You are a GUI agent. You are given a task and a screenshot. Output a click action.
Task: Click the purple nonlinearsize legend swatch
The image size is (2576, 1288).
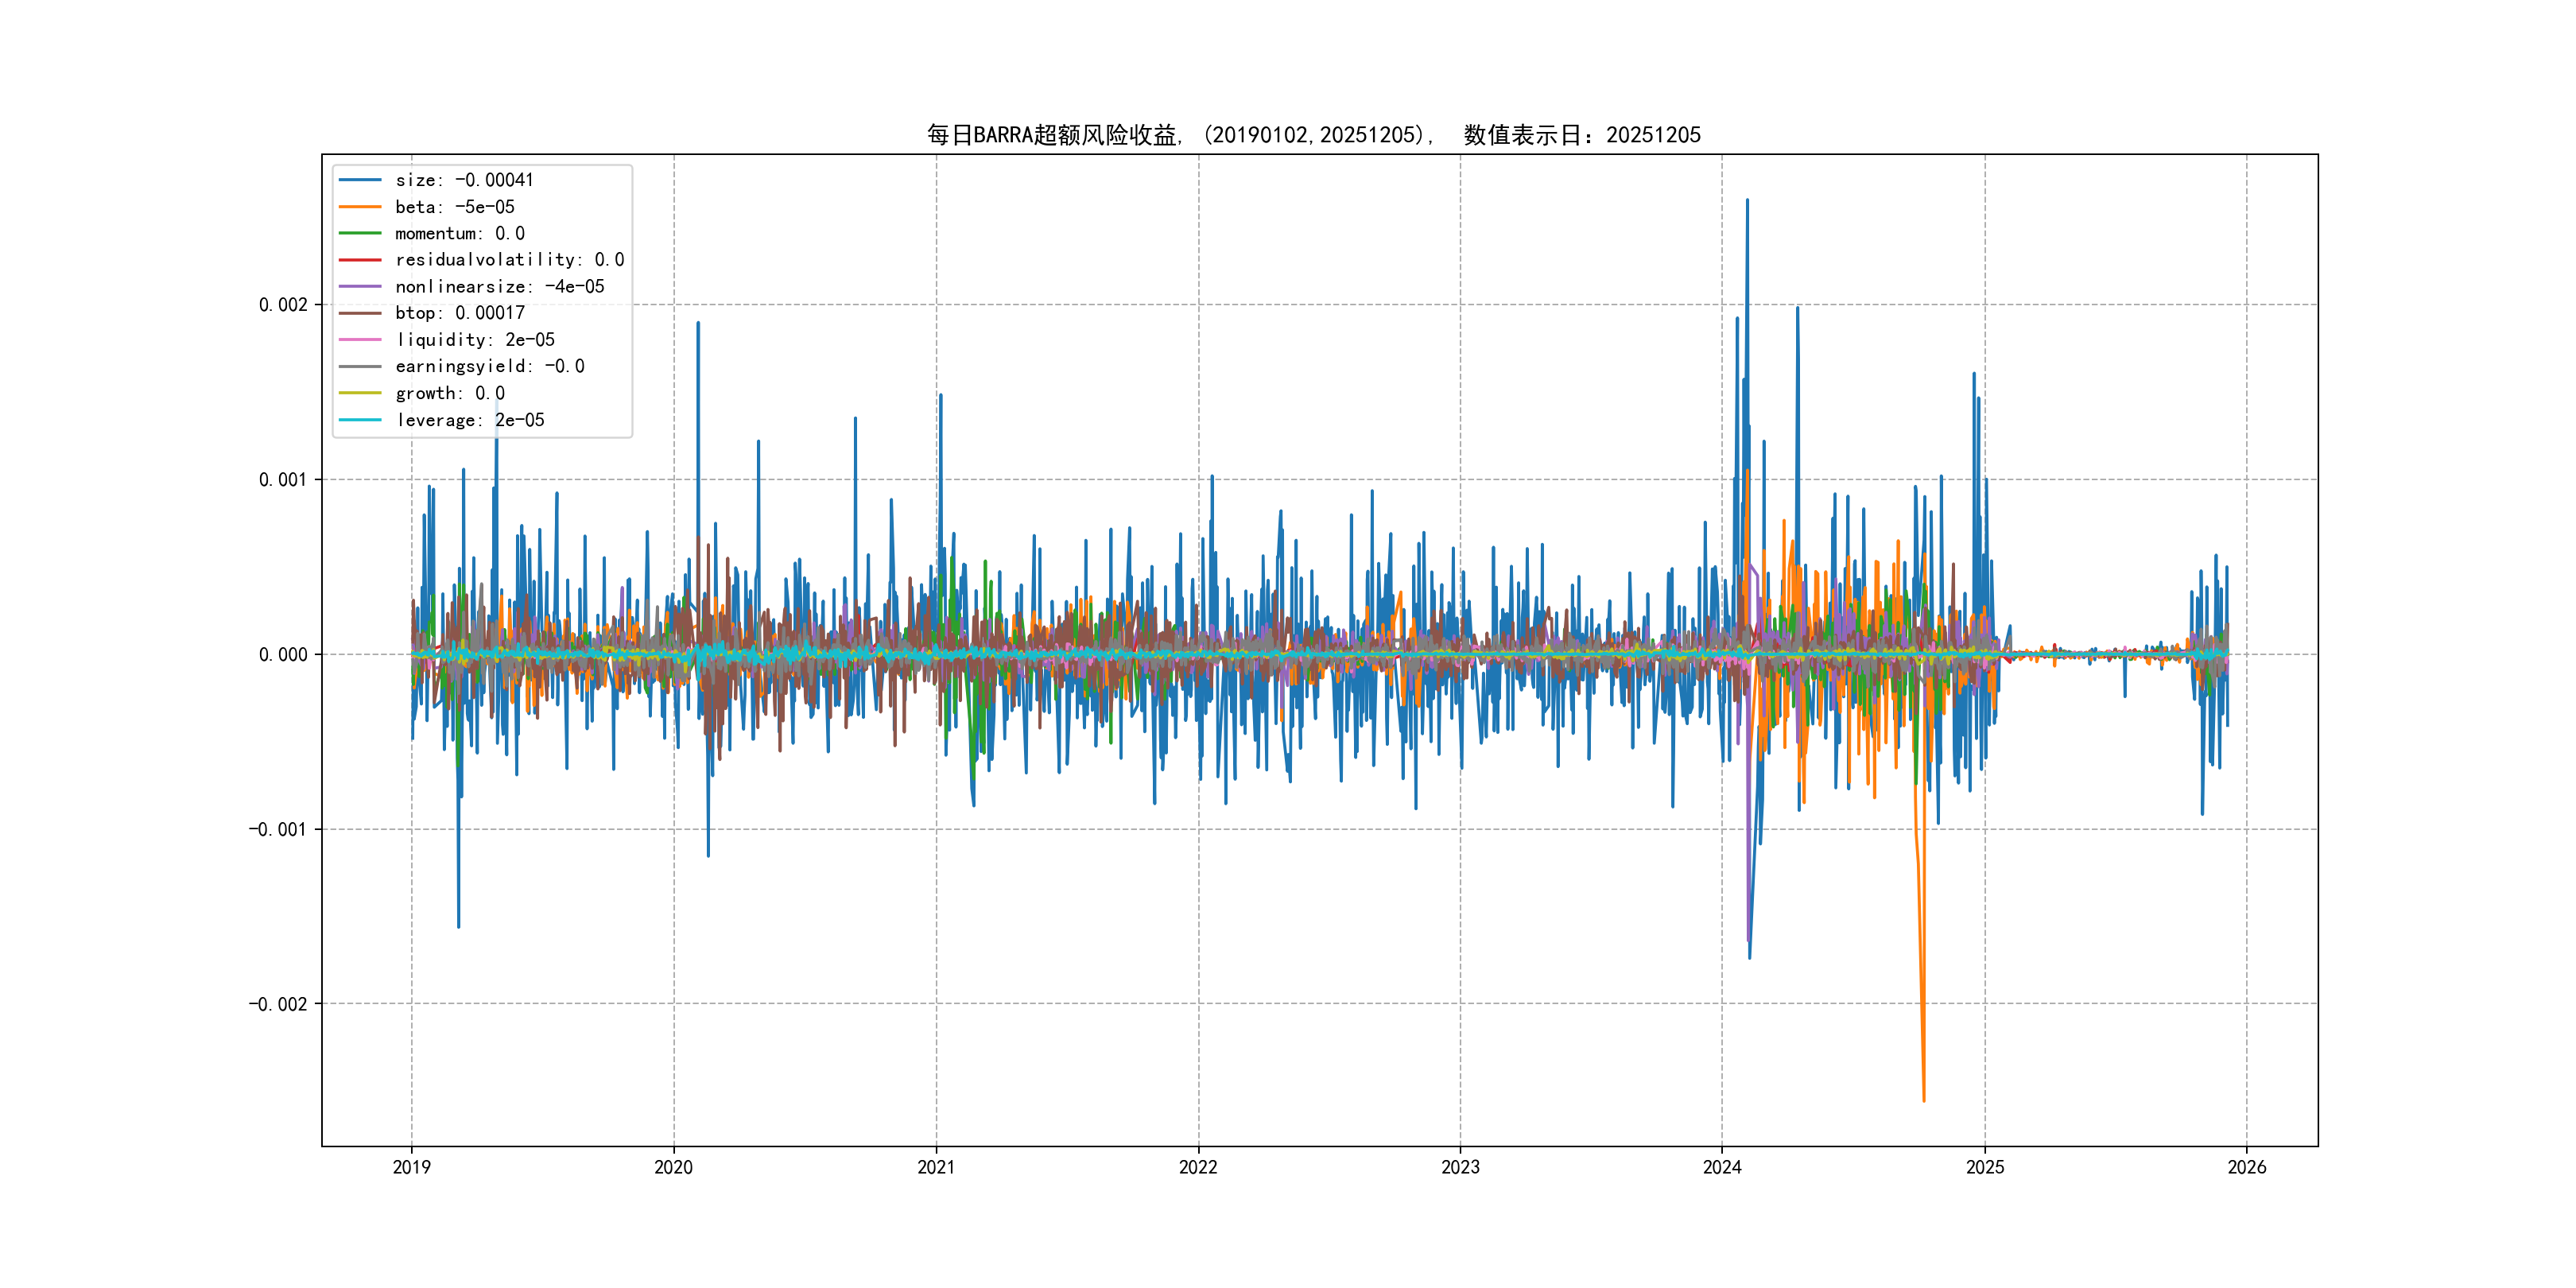360,287
